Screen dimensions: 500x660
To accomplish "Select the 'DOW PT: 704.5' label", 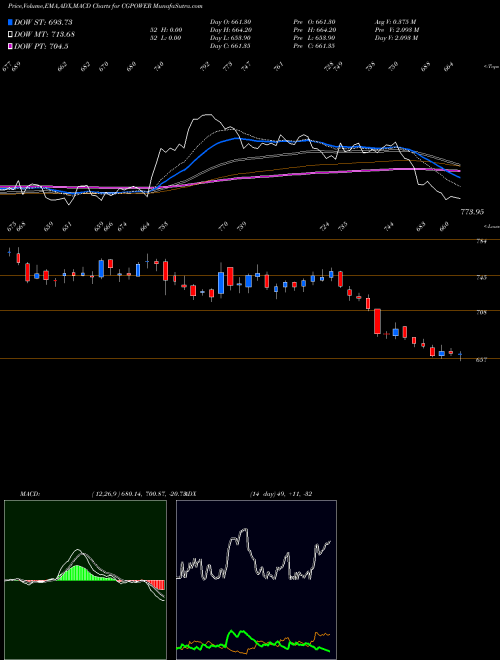I will tap(41, 46).
